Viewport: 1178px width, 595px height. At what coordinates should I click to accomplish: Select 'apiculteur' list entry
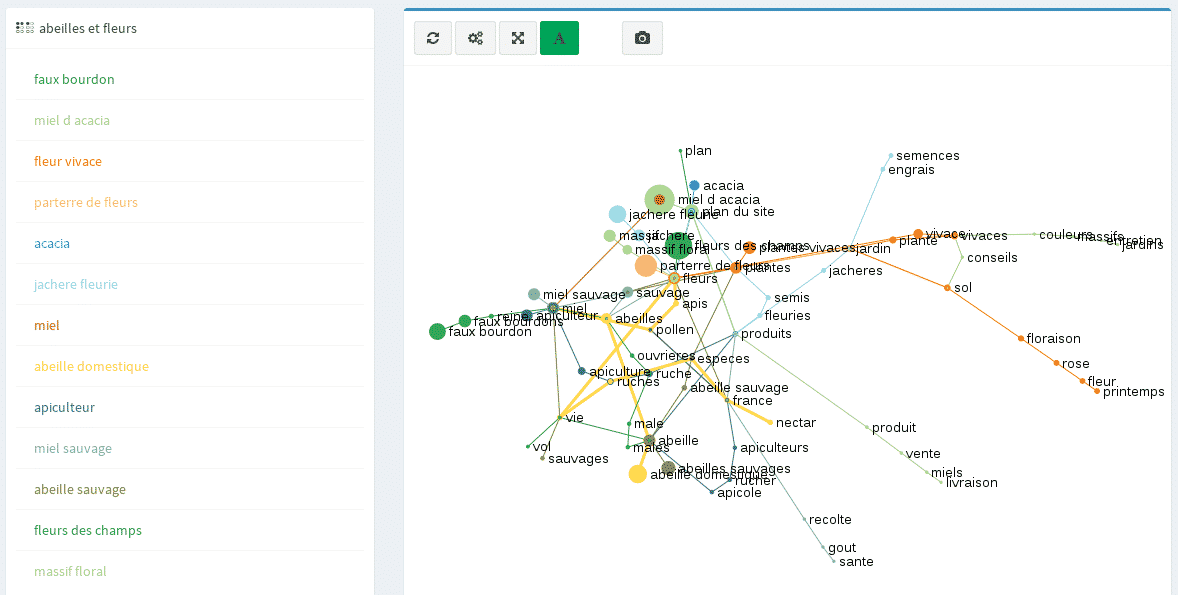click(x=65, y=407)
